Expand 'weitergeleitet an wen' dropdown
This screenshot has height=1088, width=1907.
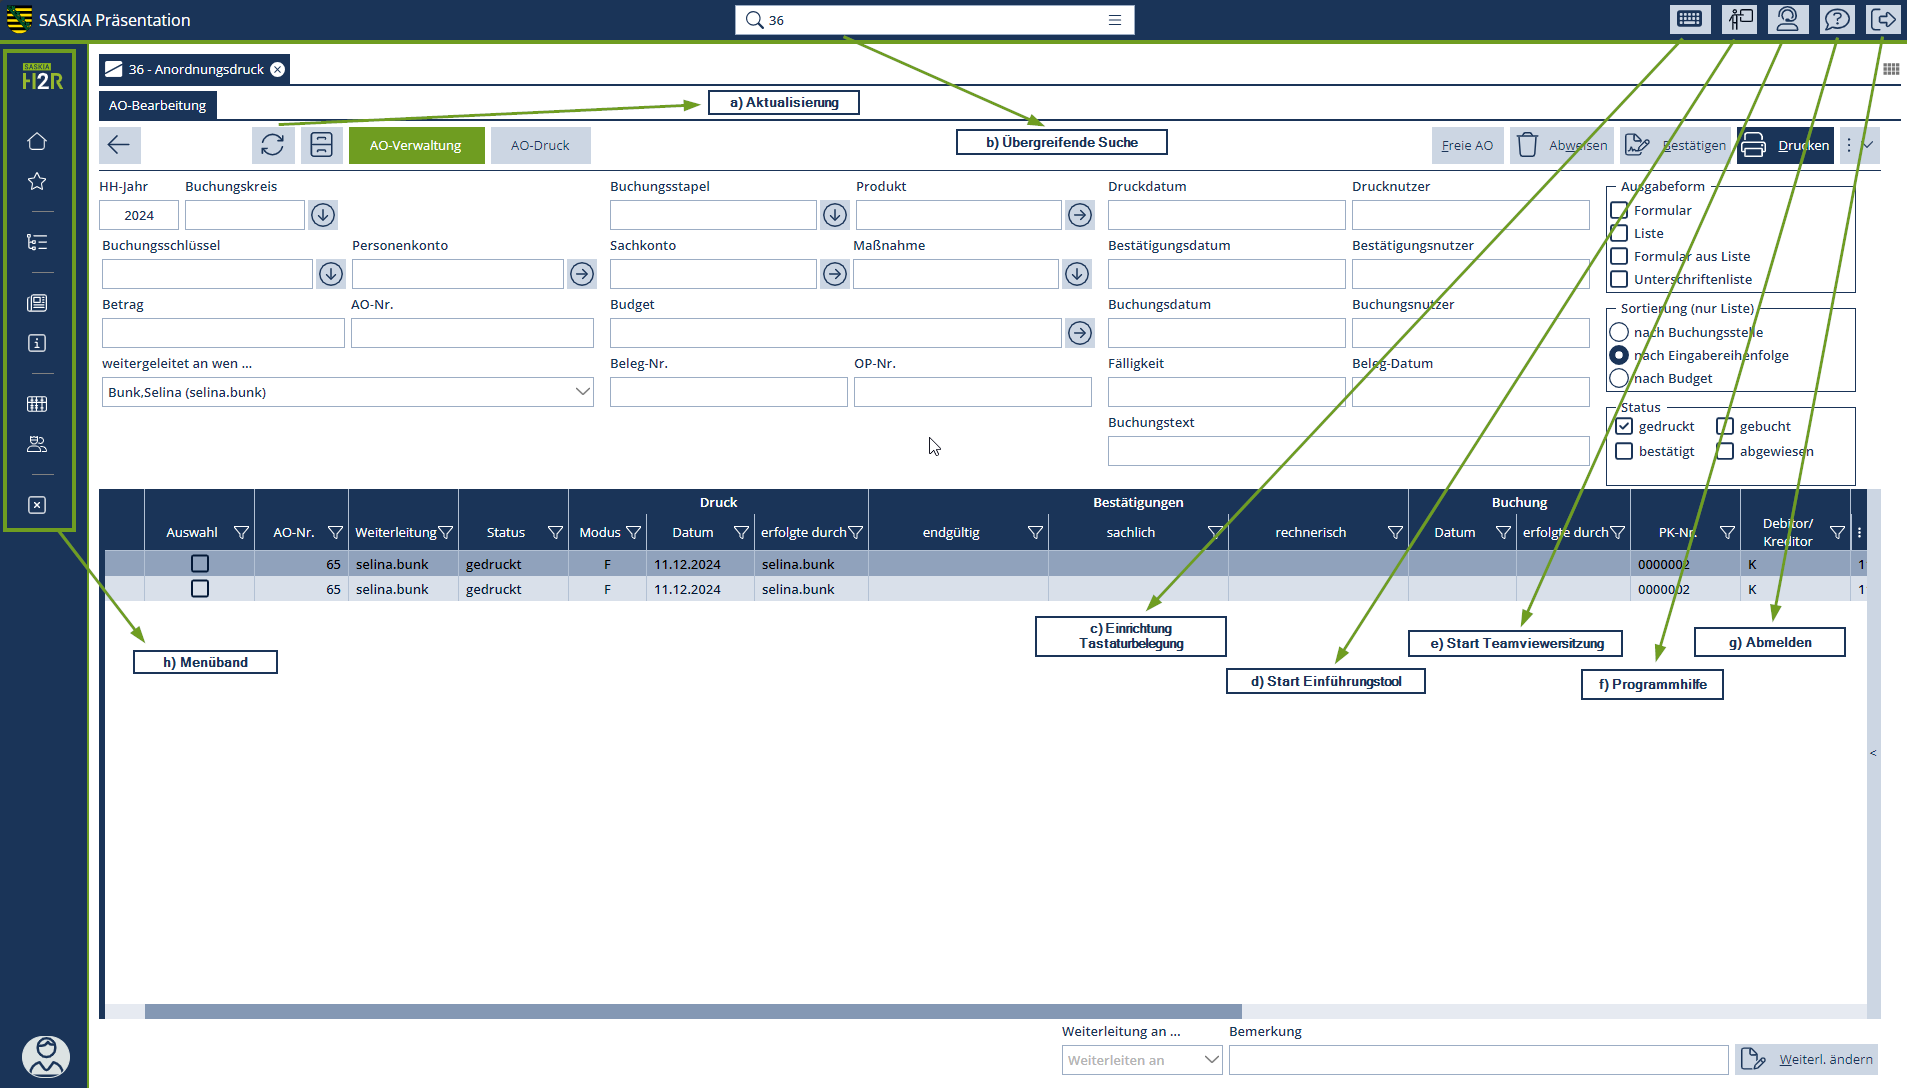(x=582, y=392)
